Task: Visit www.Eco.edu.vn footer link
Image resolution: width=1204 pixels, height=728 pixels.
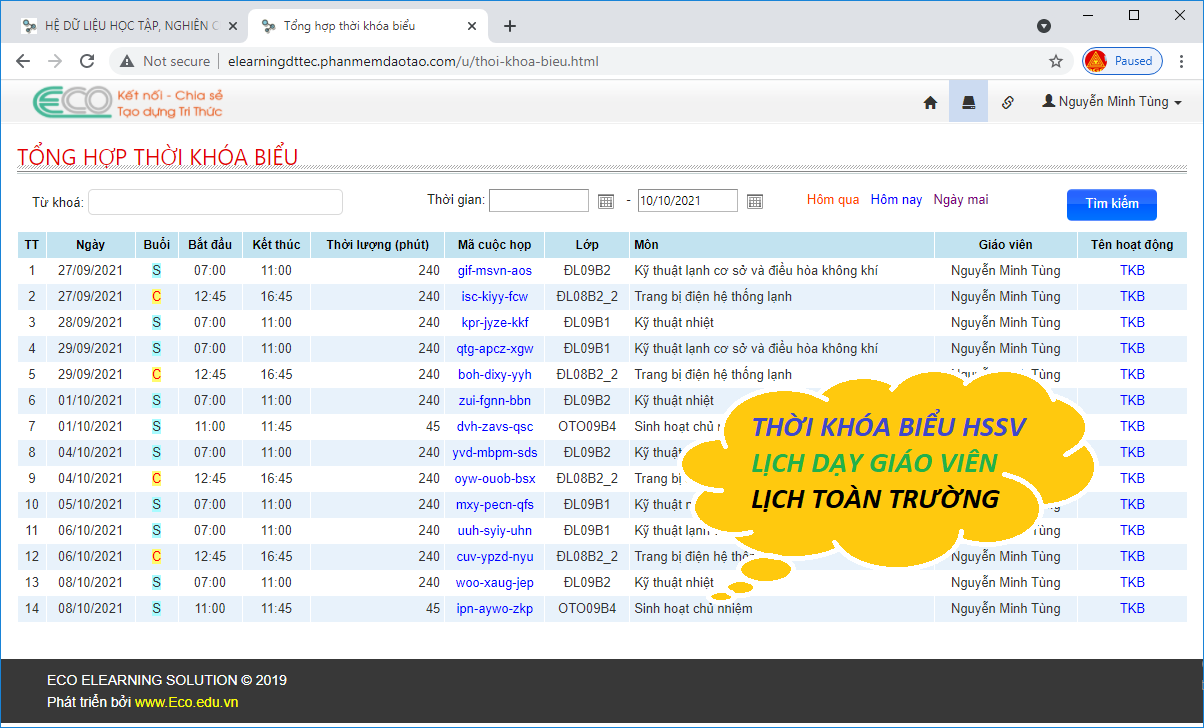Action: [186, 702]
